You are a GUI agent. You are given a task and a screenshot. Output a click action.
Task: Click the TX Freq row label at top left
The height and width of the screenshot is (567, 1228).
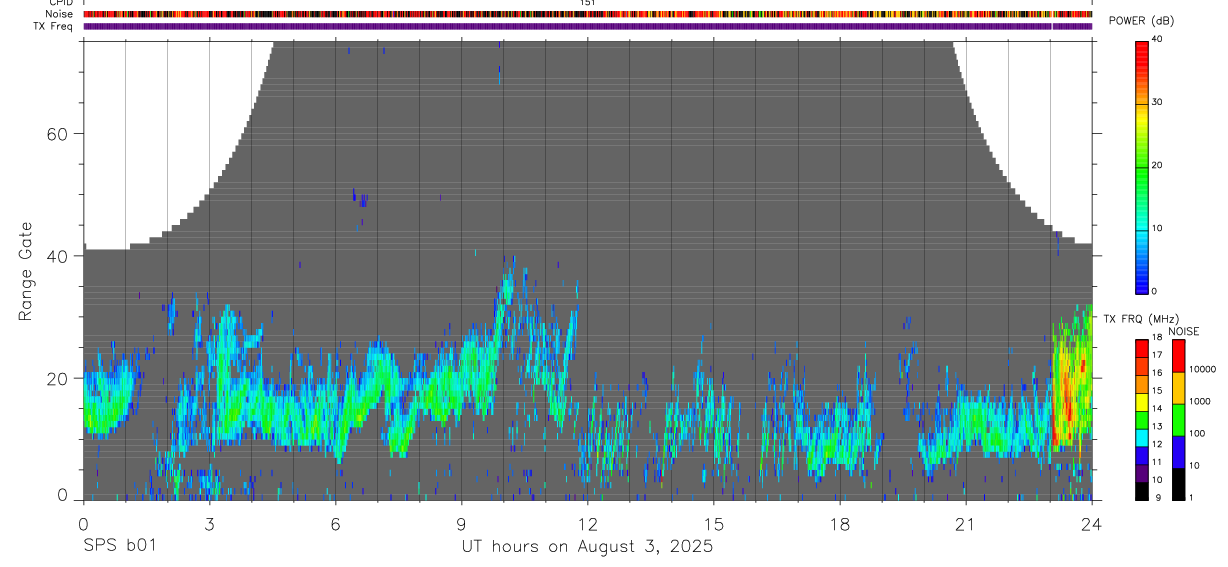(54, 26)
